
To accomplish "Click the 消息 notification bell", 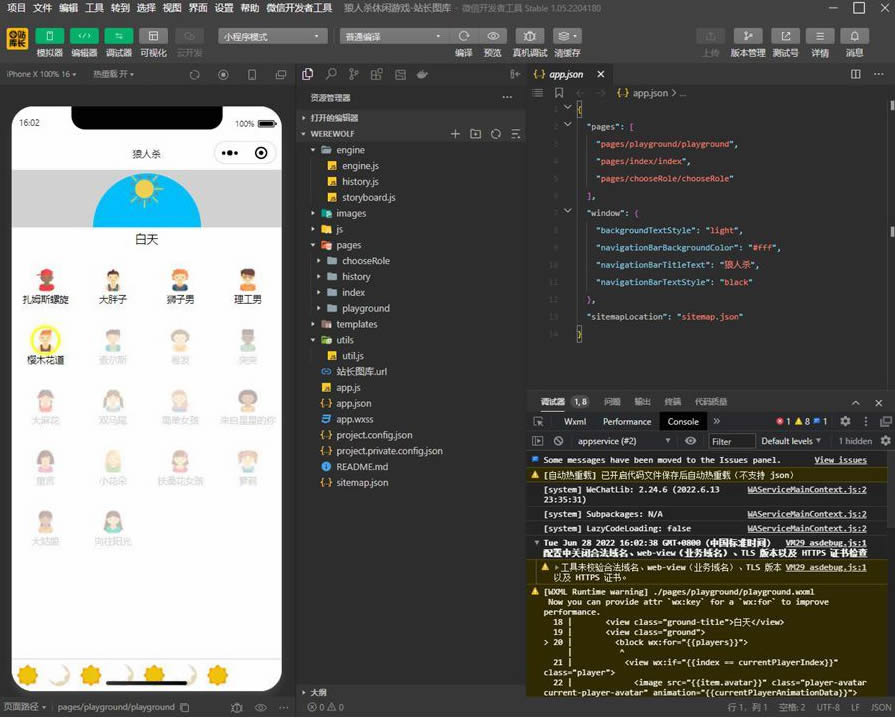I will 854,36.
